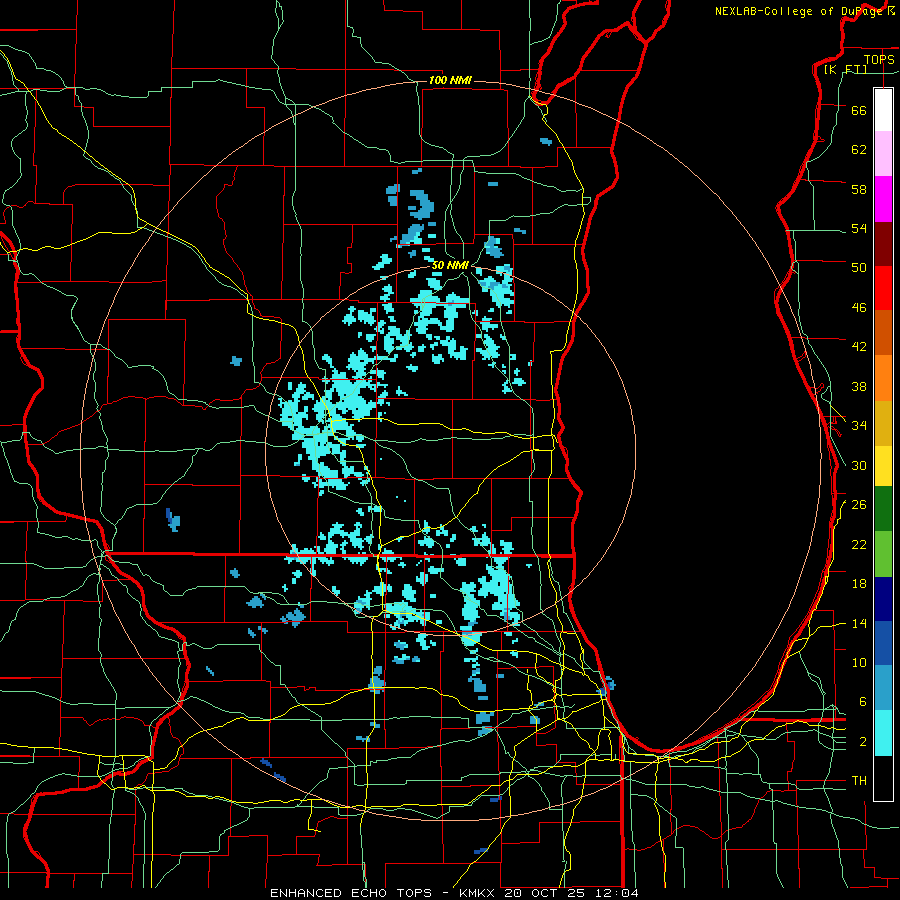Click the legend value '22'
Image resolution: width=900 pixels, height=900 pixels.
click(859, 545)
